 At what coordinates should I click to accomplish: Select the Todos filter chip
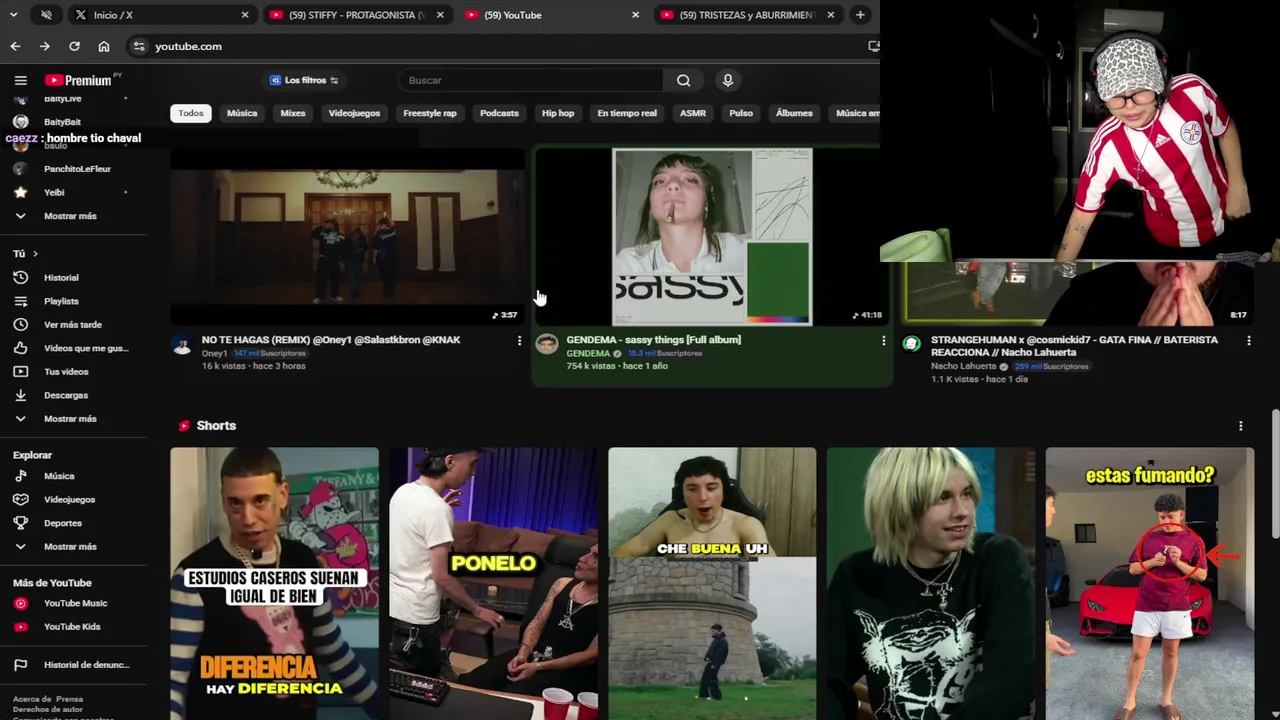pos(191,113)
